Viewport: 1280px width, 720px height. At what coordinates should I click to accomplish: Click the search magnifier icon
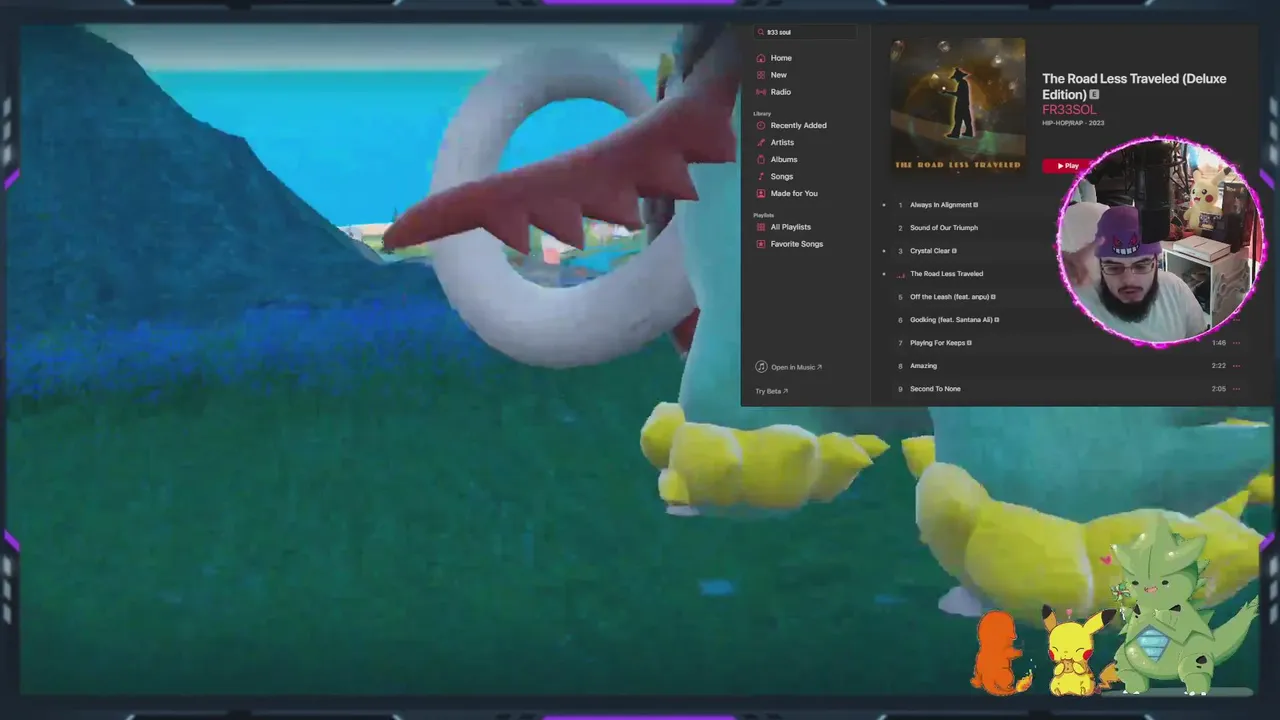tap(761, 32)
